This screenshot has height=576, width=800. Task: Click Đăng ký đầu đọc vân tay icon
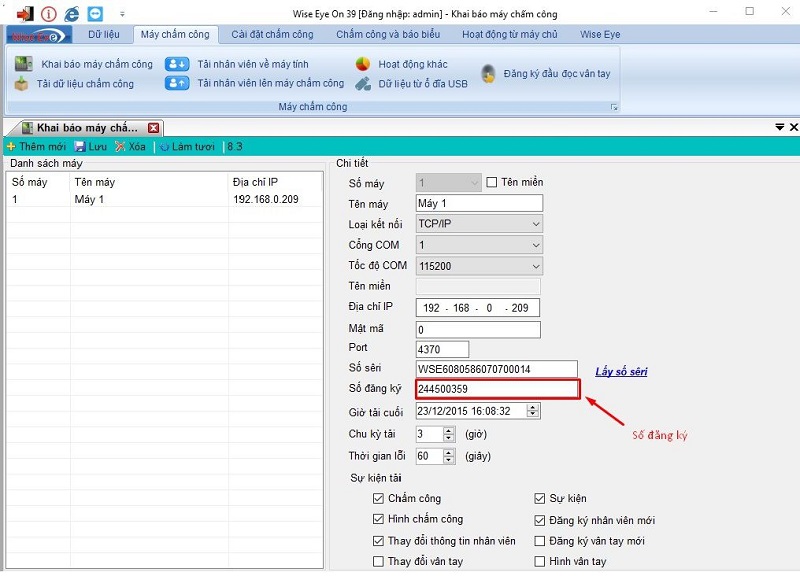point(488,74)
